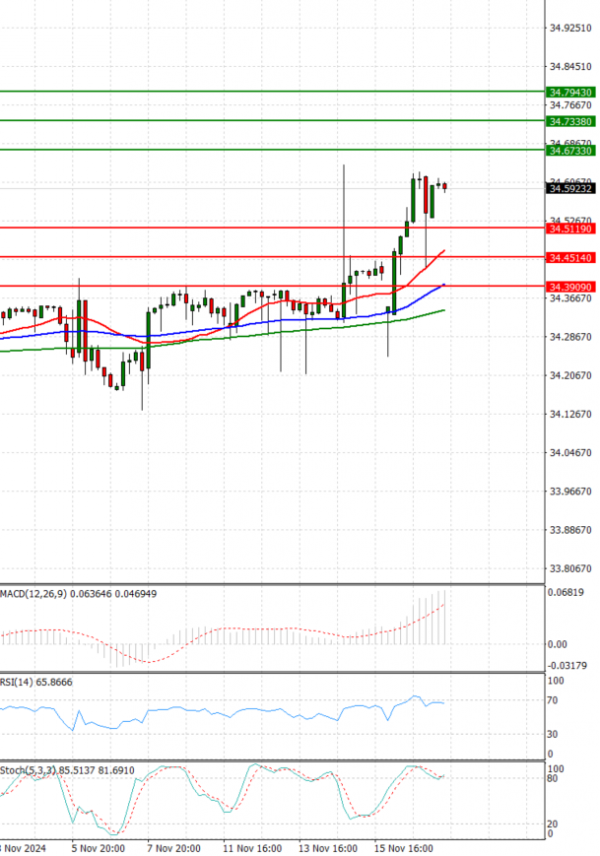Select the 34.39090 red support label
The height and width of the screenshot is (856, 600).
click(570, 287)
